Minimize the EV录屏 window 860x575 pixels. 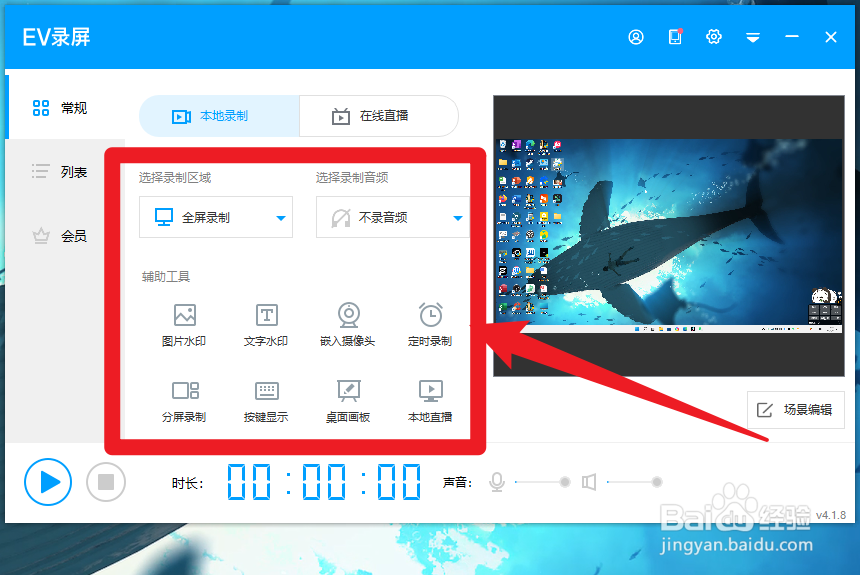[791, 37]
